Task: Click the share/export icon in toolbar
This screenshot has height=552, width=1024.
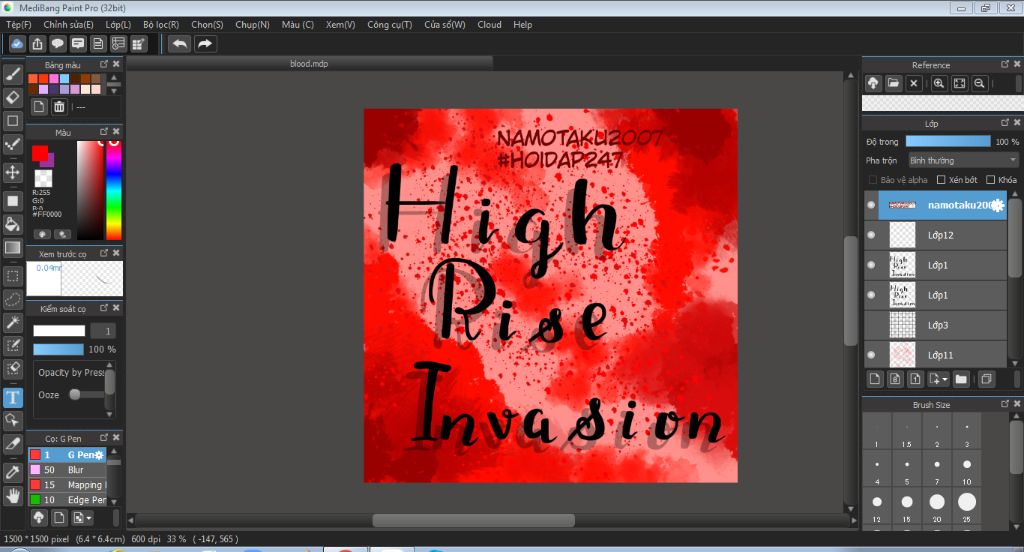Action: pos(37,44)
